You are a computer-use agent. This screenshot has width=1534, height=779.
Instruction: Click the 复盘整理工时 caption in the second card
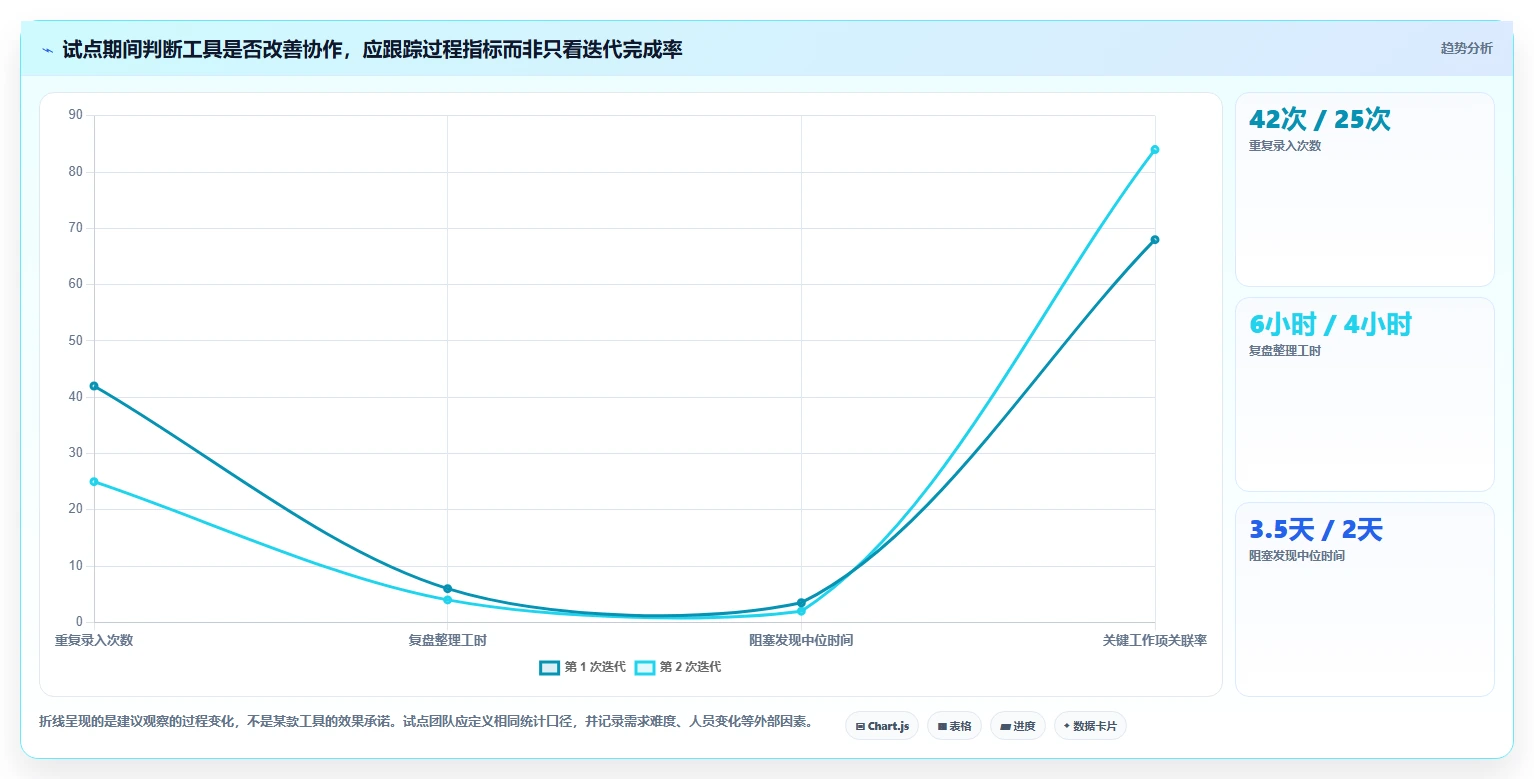point(1285,351)
